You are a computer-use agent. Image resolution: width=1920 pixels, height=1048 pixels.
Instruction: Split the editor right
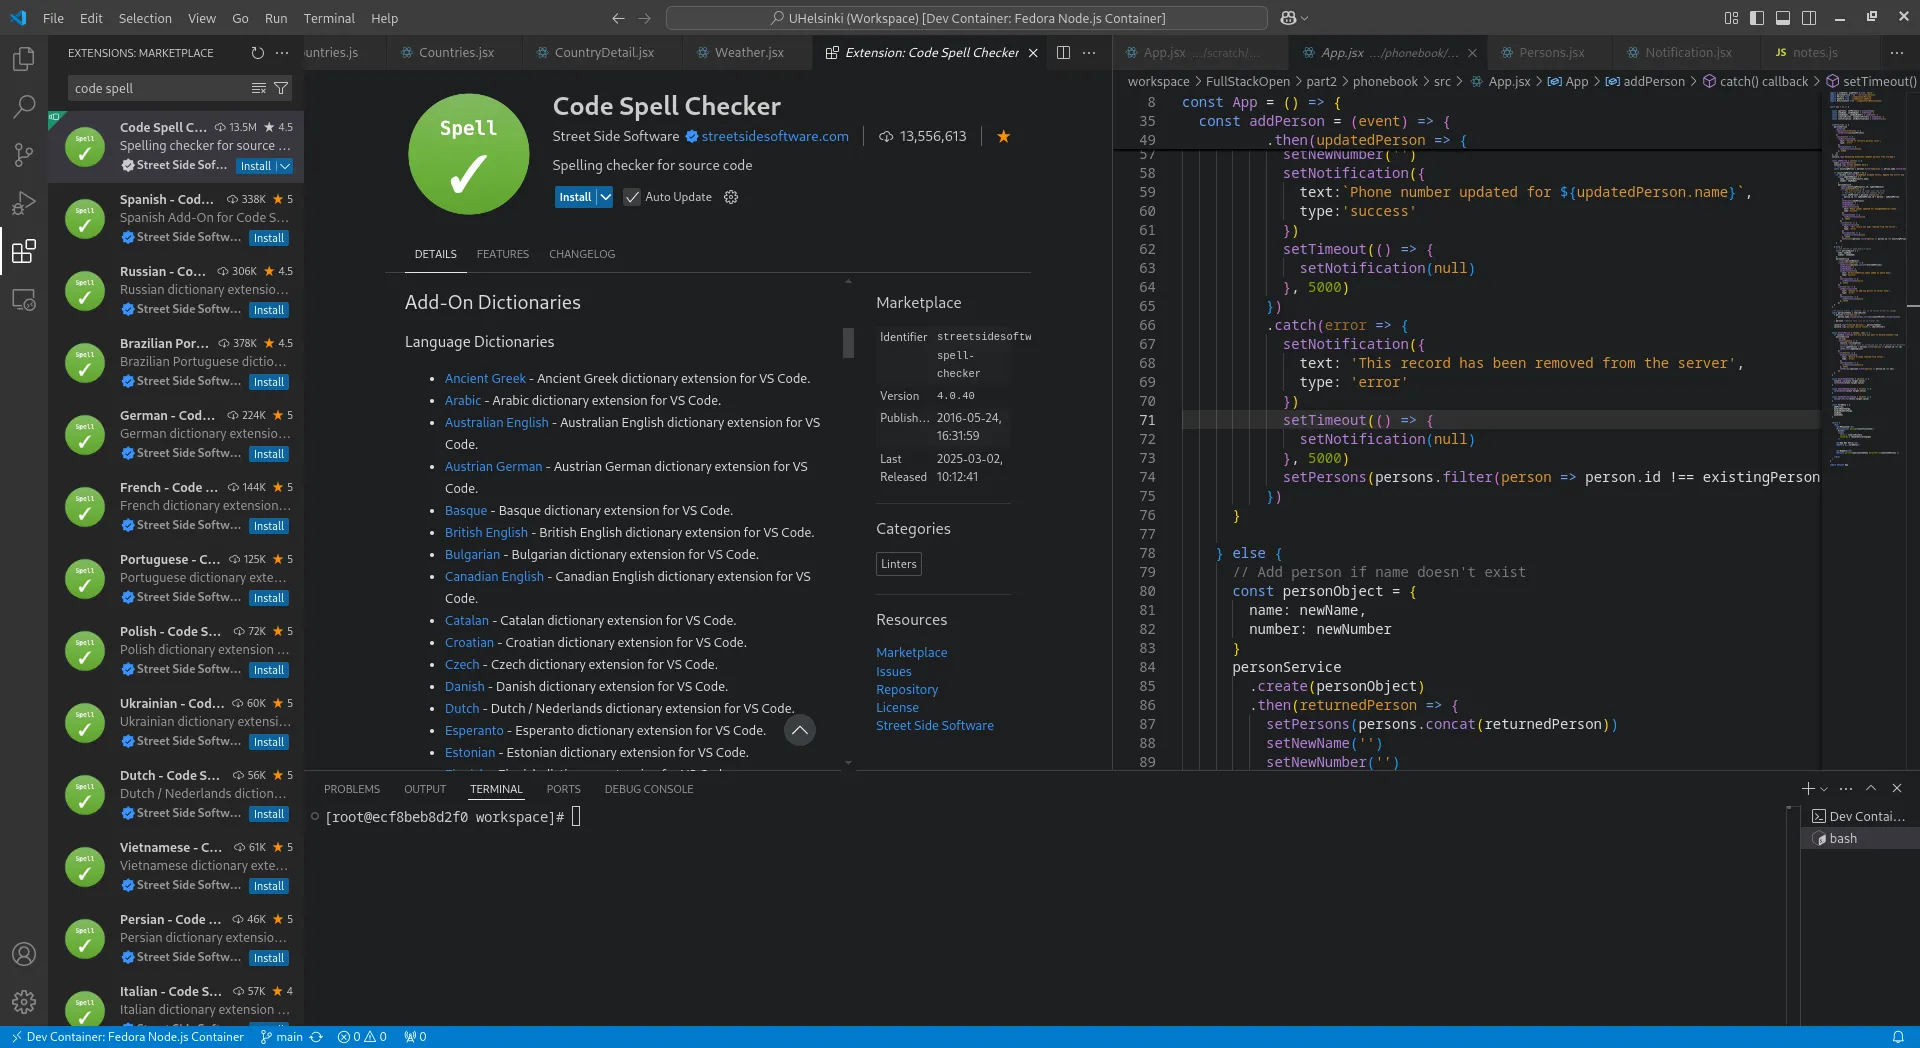click(1063, 53)
